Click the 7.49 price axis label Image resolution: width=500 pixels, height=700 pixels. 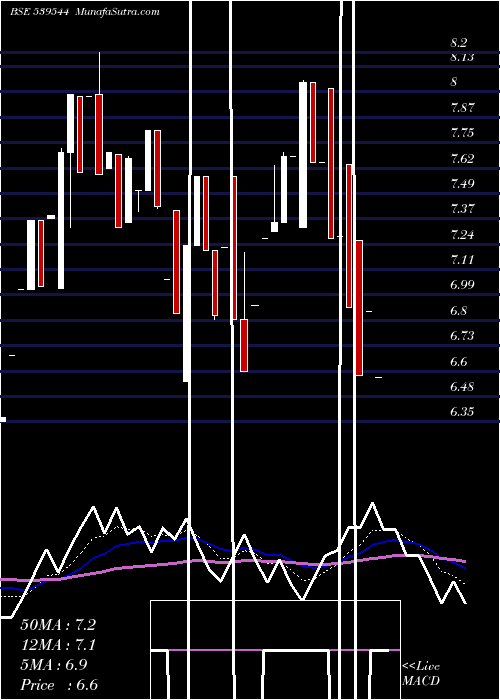click(462, 183)
